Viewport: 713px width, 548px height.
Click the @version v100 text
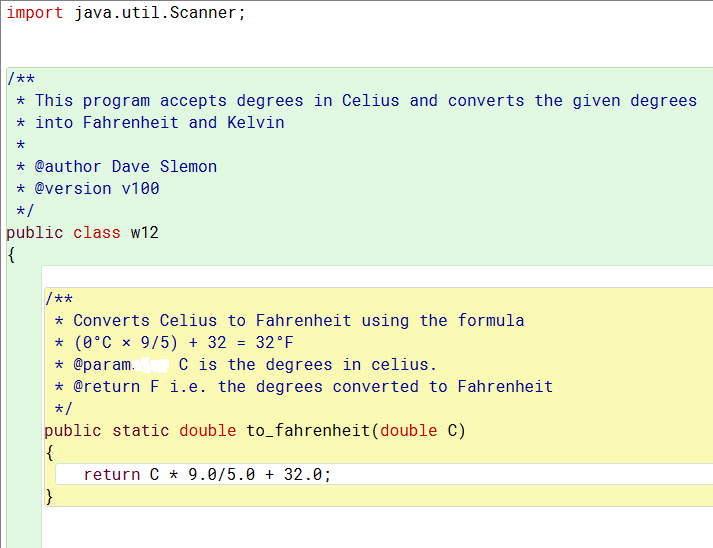tap(97, 189)
